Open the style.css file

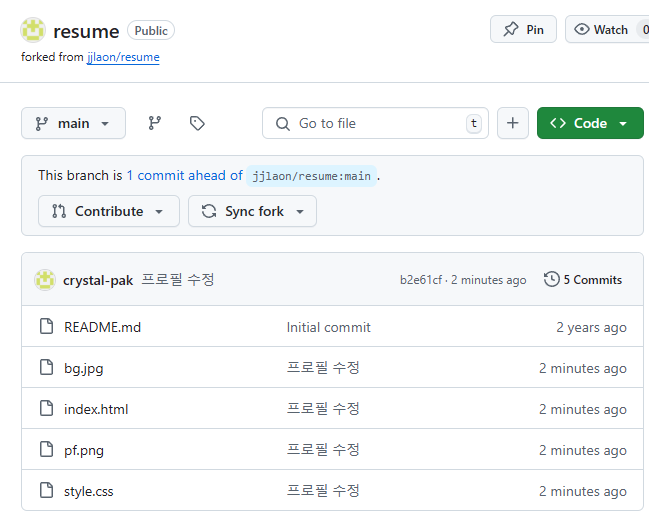pos(89,491)
